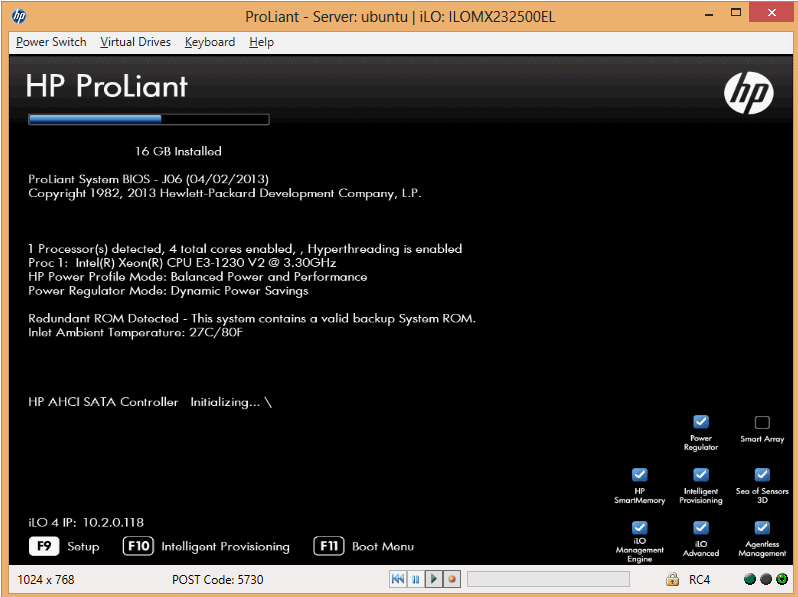Open the Virtual Drives menu
Image resolution: width=798 pixels, height=597 pixels.
135,42
